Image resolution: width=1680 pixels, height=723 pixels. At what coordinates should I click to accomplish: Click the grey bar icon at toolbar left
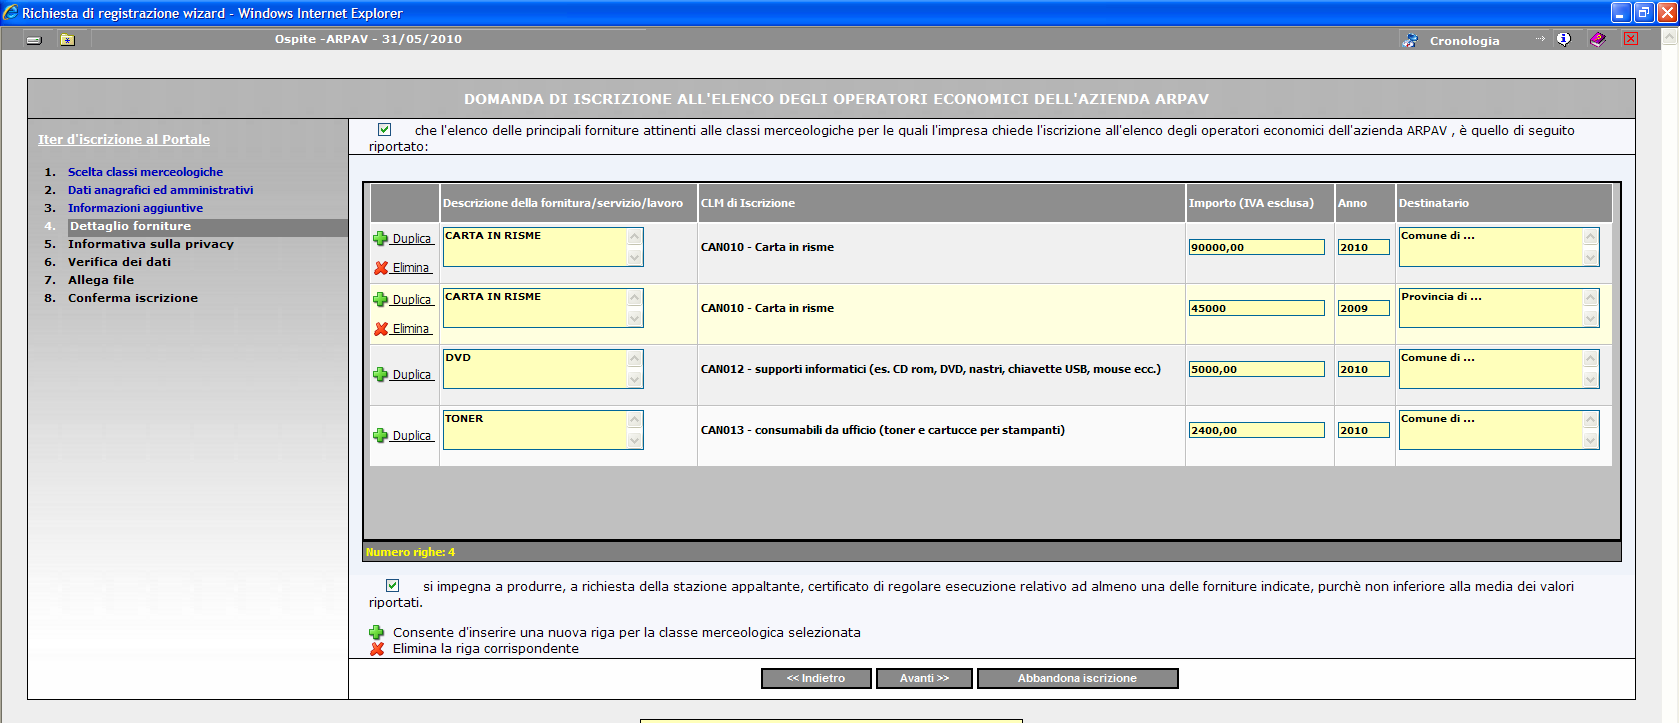34,40
